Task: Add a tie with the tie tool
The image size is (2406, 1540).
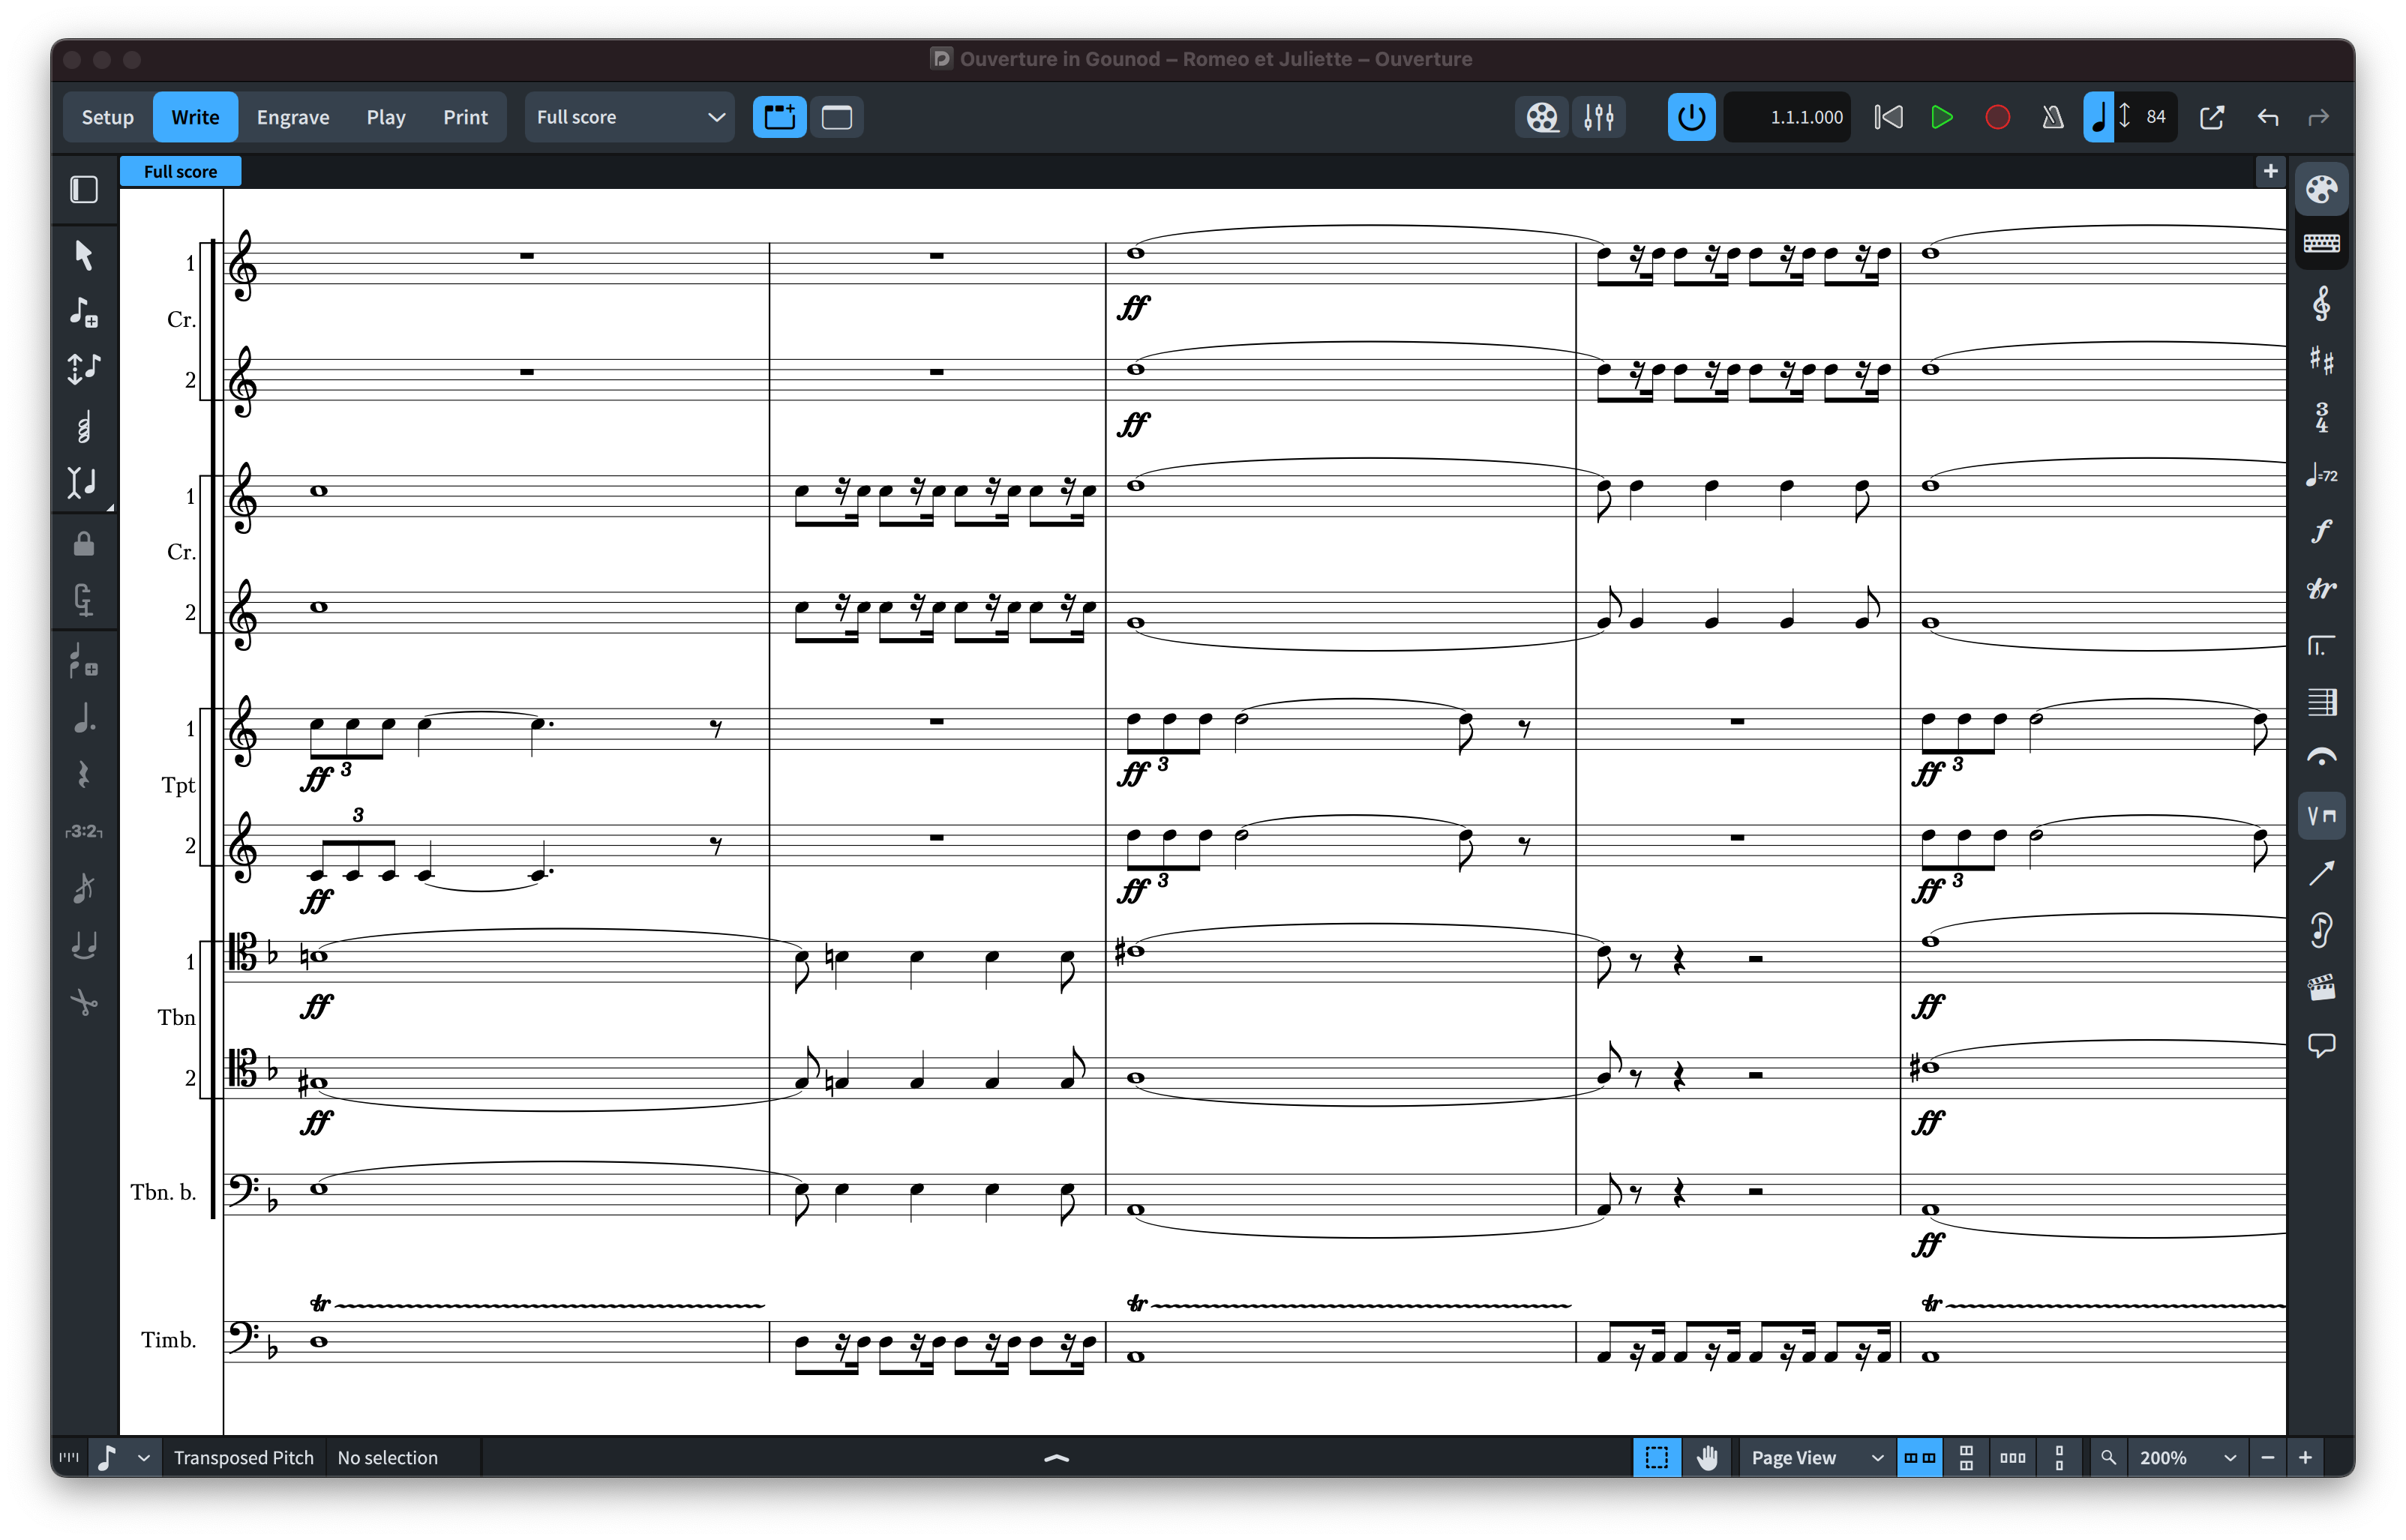Action: click(x=84, y=945)
